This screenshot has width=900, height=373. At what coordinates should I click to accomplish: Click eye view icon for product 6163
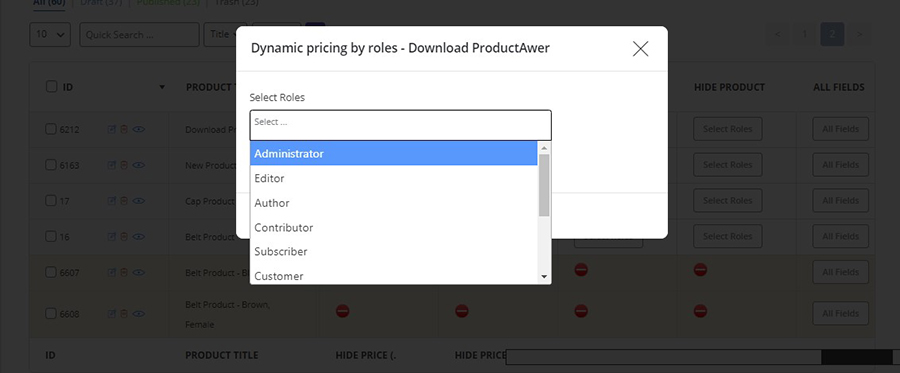click(138, 165)
